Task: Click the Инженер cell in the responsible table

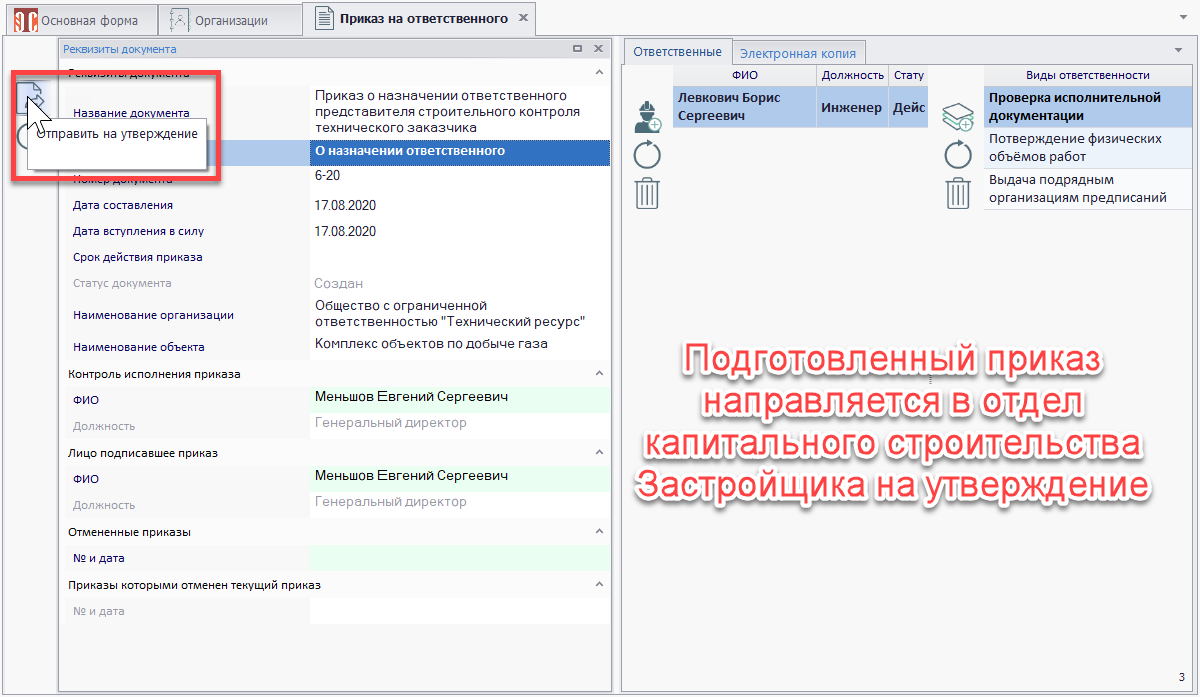Action: (852, 107)
